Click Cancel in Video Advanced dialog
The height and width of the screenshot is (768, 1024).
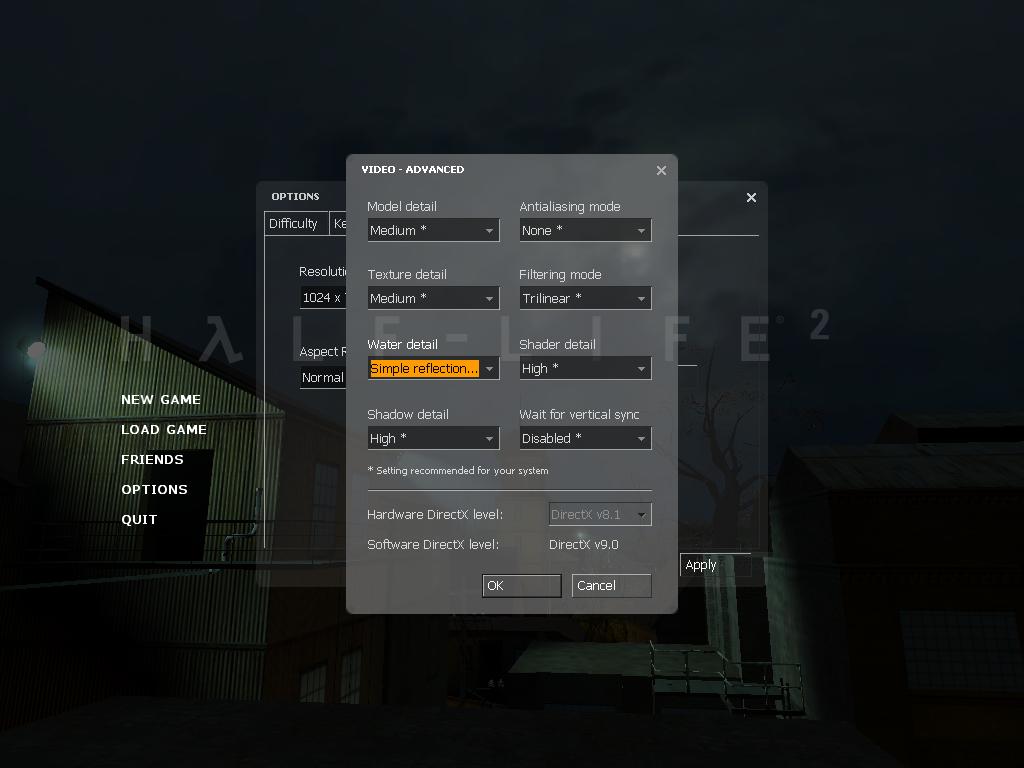tap(611, 585)
